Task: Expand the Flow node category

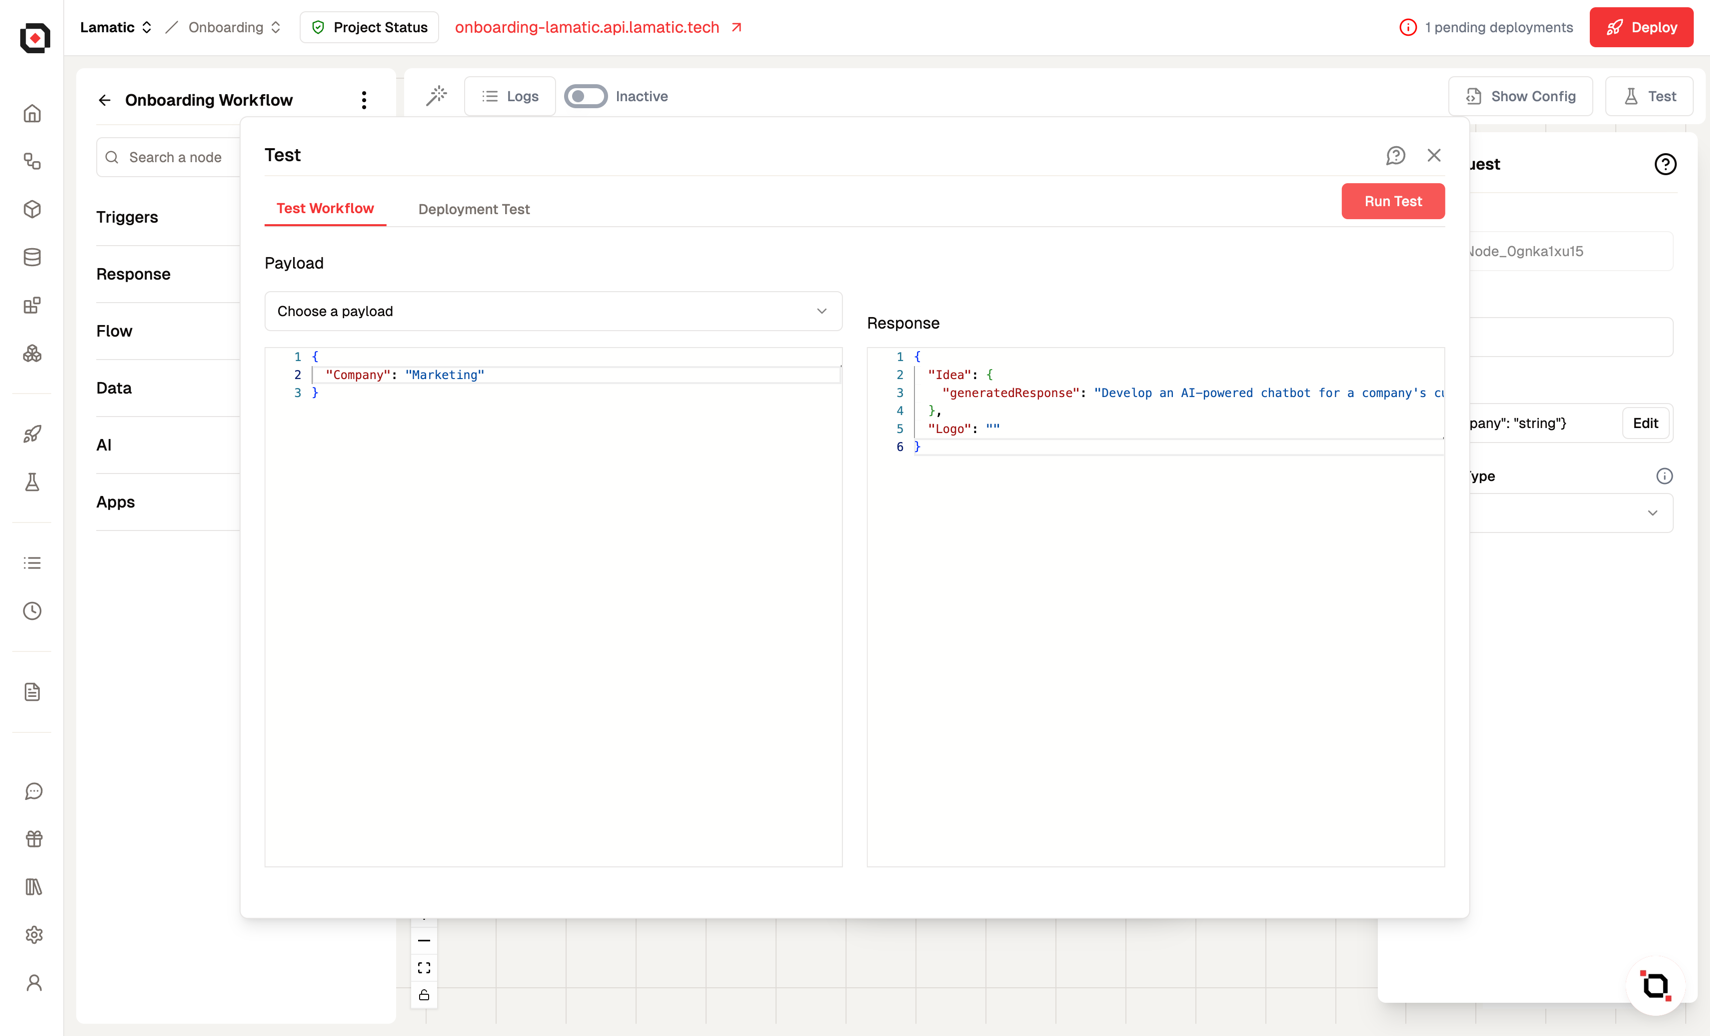Action: pyautogui.click(x=168, y=331)
